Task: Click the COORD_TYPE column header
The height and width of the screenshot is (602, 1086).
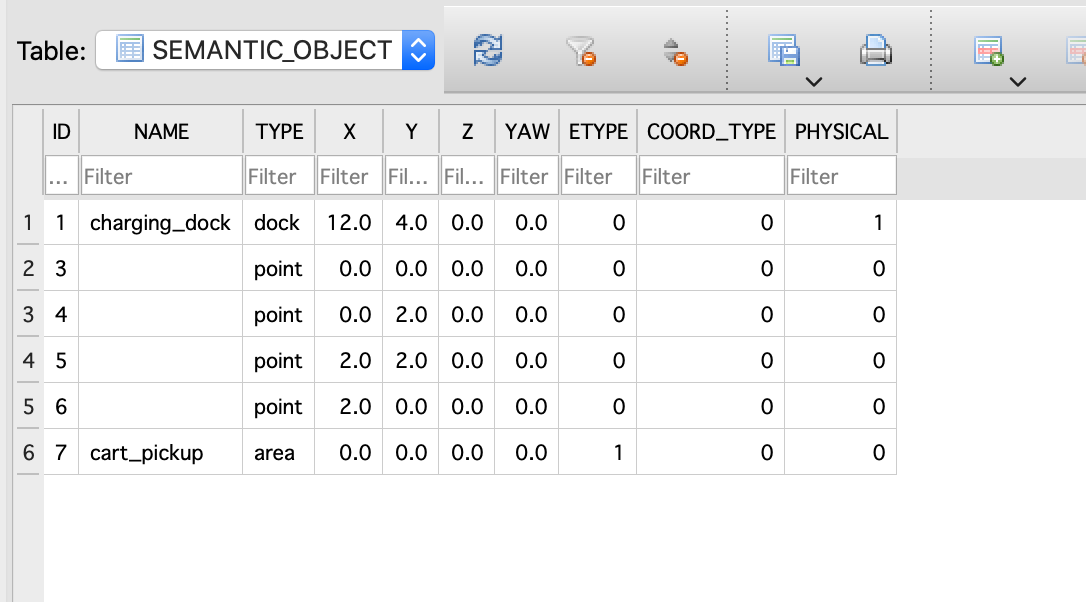Action: [711, 132]
